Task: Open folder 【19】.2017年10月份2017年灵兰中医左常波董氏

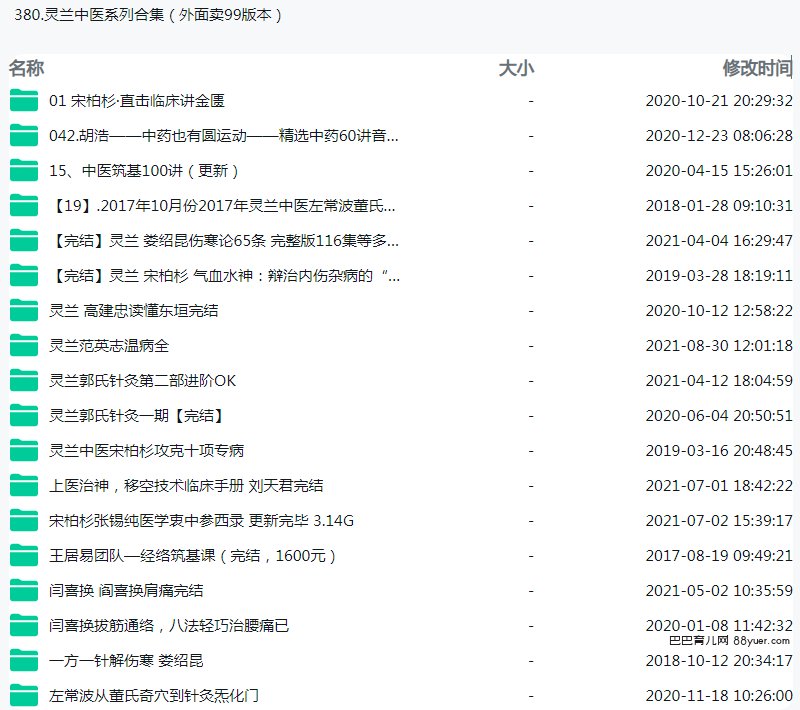Action: pos(222,206)
